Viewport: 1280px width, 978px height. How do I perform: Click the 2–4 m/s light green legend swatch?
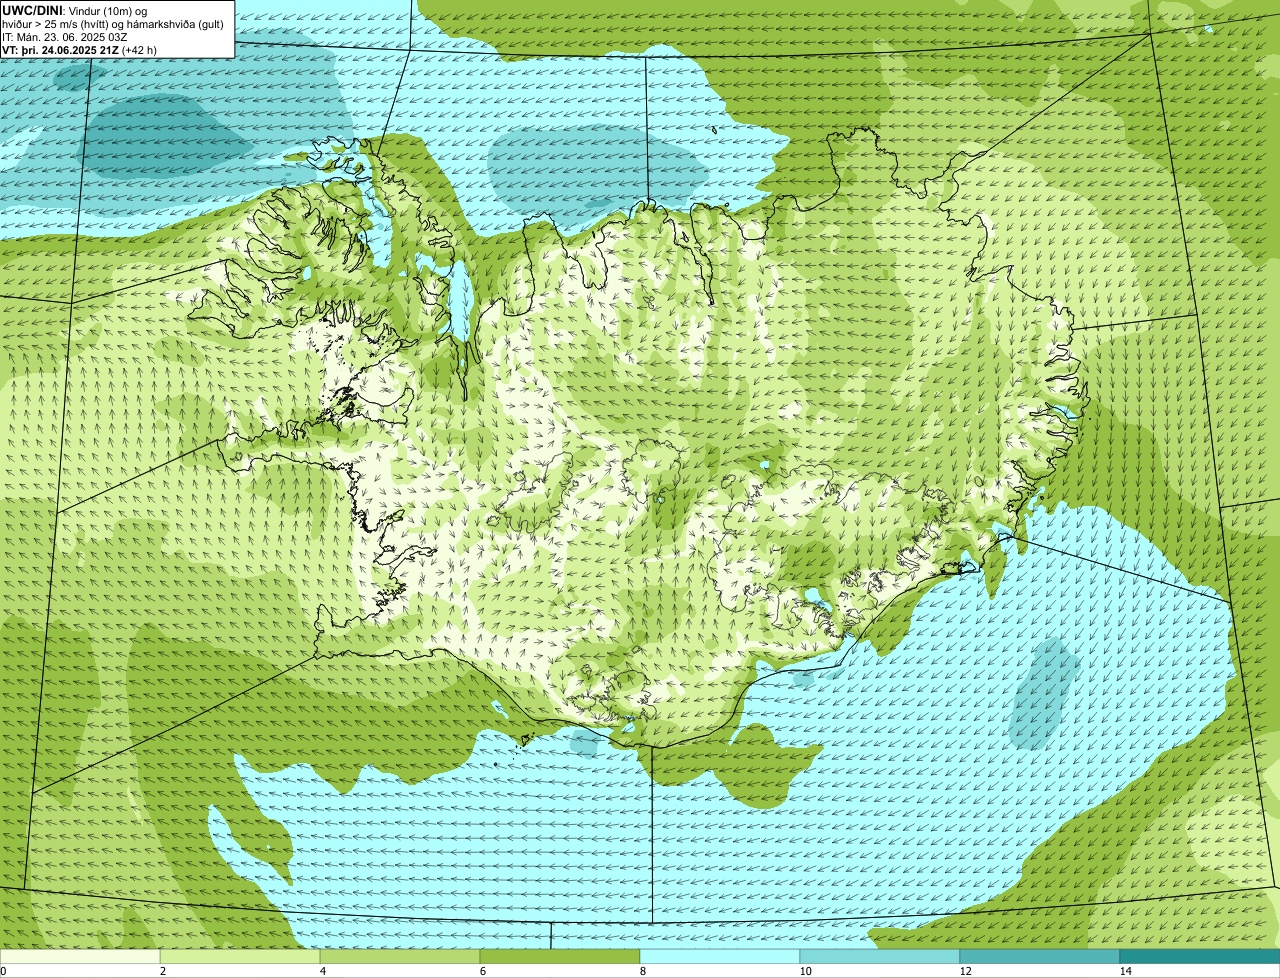tap(240, 956)
